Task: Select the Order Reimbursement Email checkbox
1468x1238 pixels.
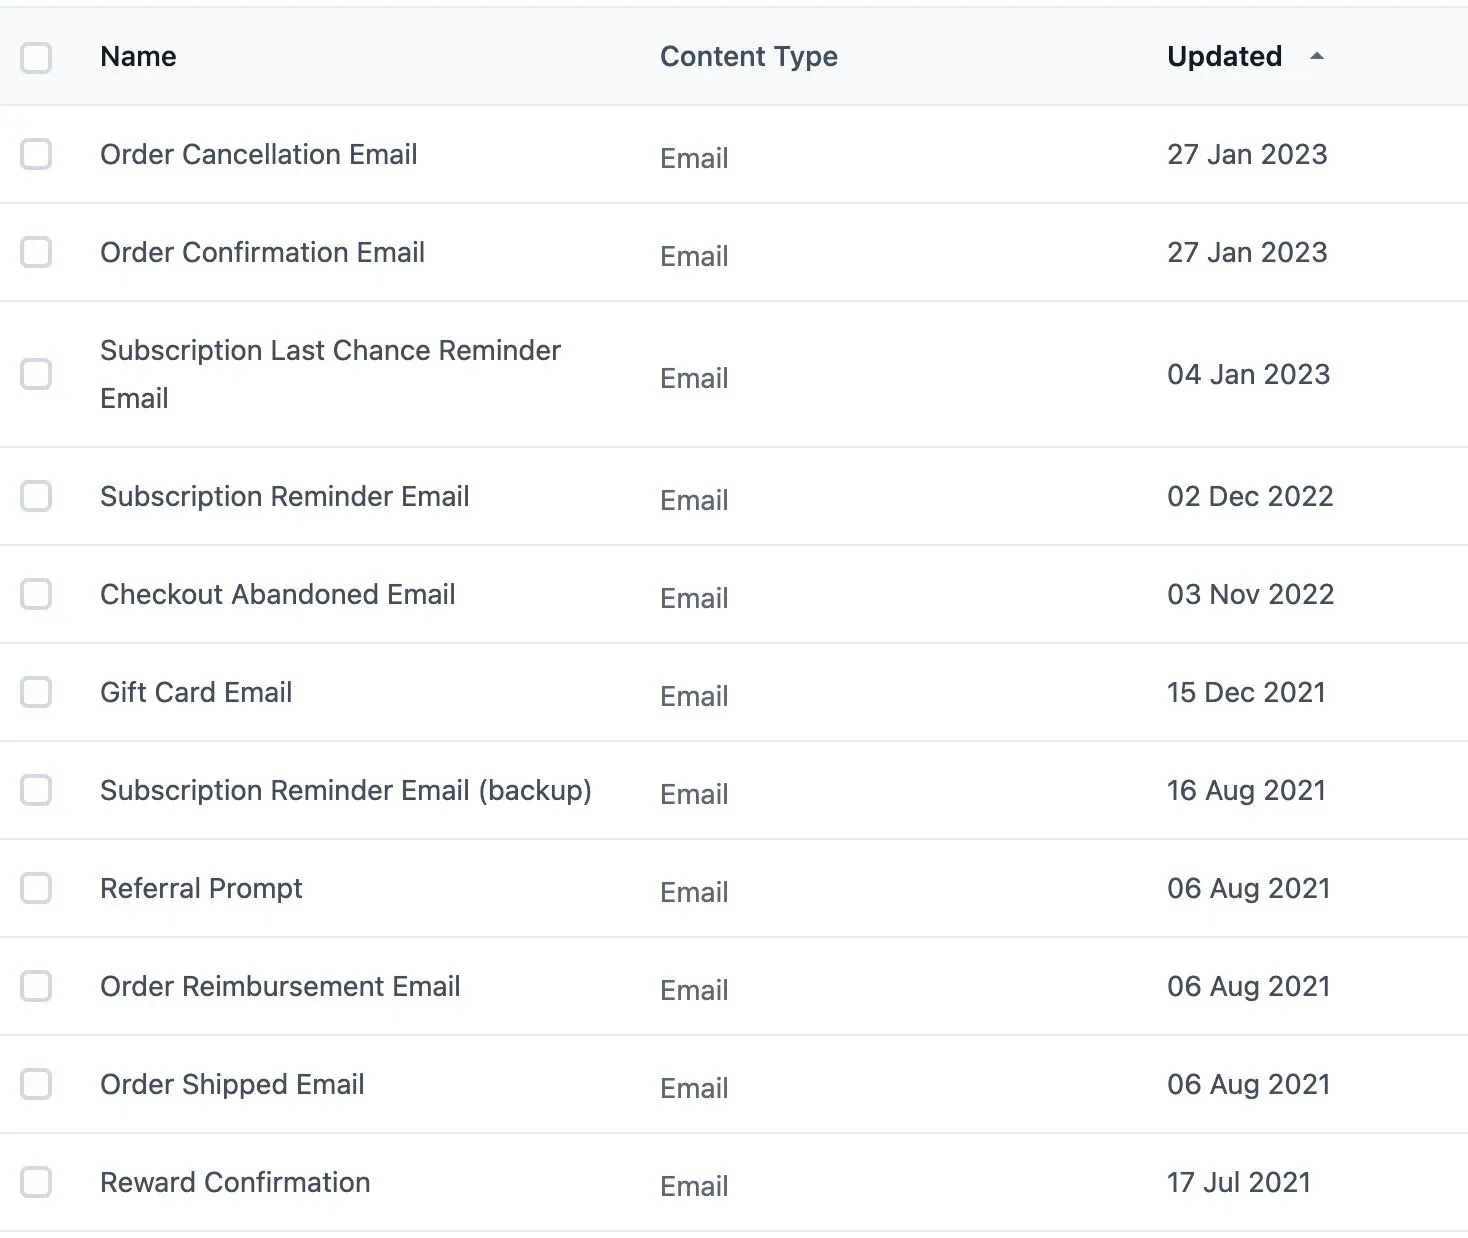Action: [x=36, y=986]
